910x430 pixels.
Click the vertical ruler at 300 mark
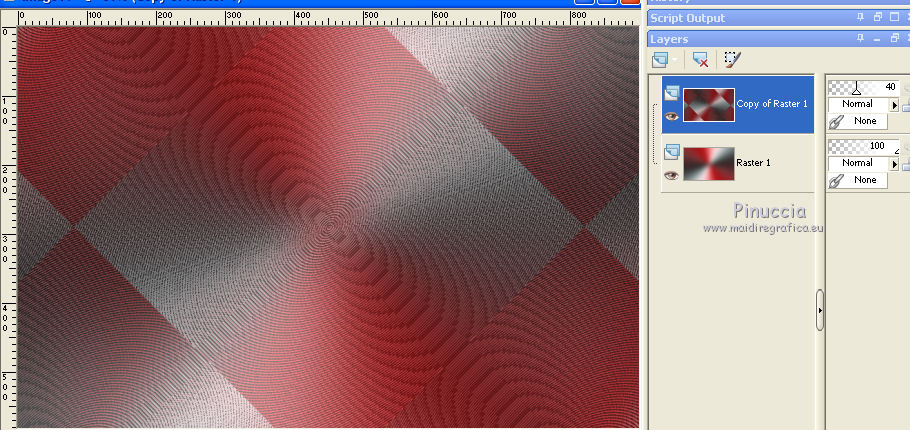5,250
